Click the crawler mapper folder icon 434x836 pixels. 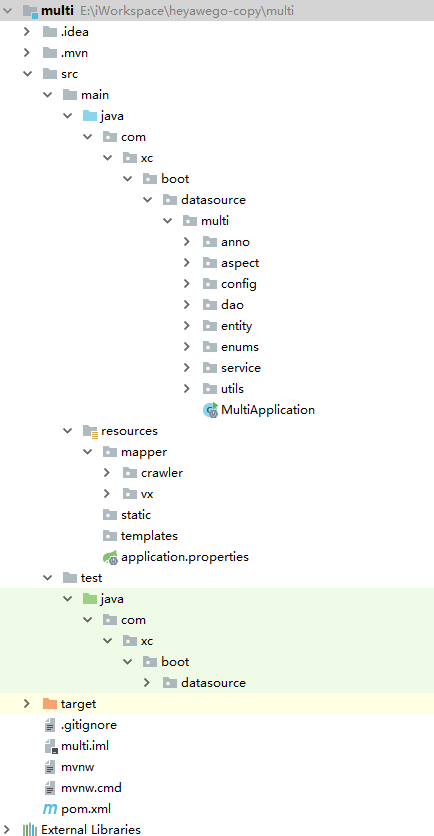[x=130, y=473]
